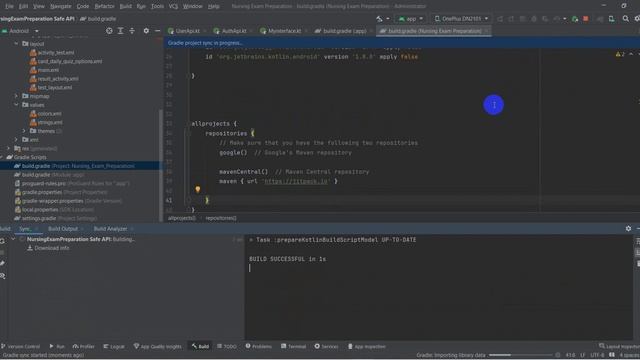The image size is (640, 360).
Task: Expand the mipmap folder
Action: [16, 96]
